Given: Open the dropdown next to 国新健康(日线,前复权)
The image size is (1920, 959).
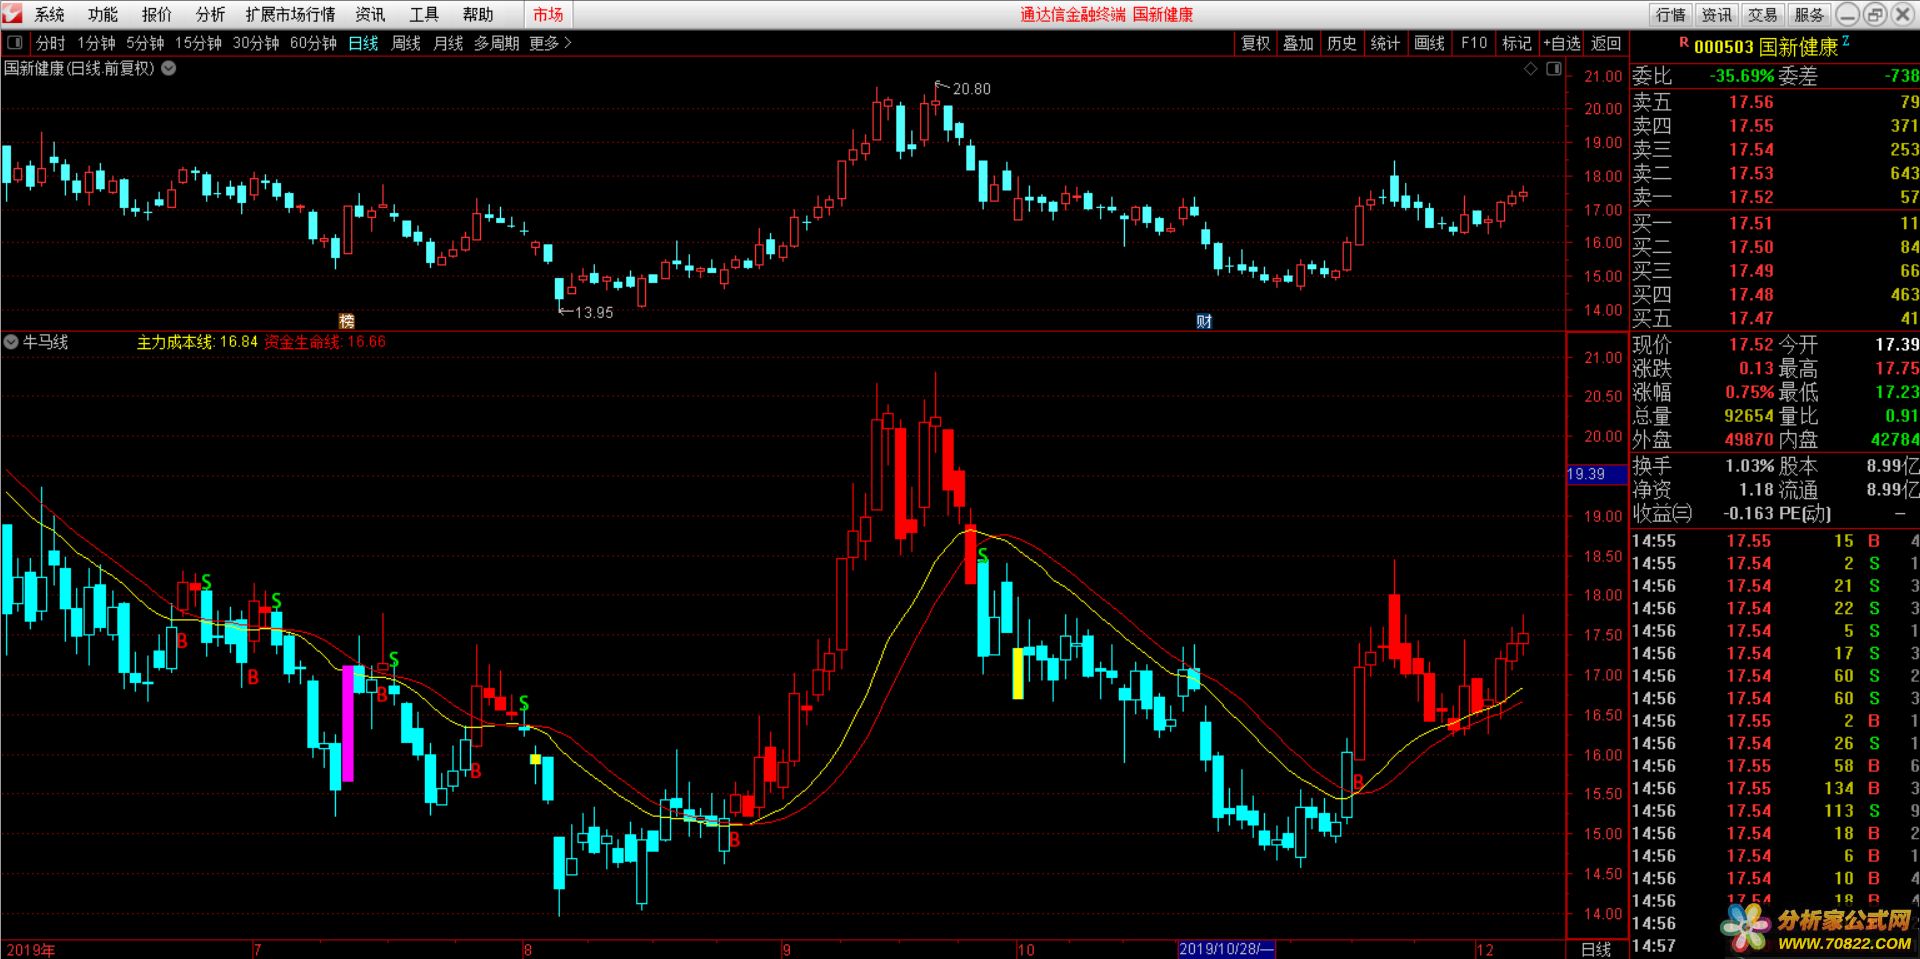Looking at the screenshot, I should click(169, 68).
